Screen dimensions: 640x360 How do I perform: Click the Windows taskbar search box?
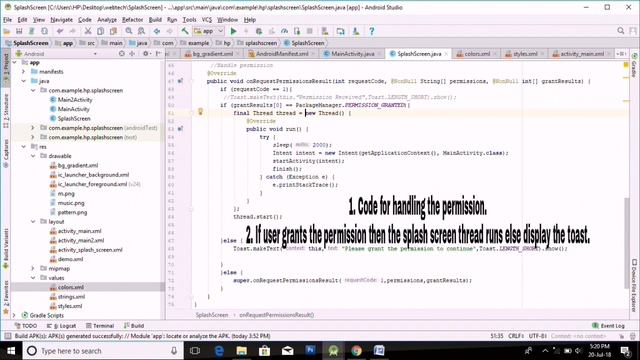(x=102, y=351)
